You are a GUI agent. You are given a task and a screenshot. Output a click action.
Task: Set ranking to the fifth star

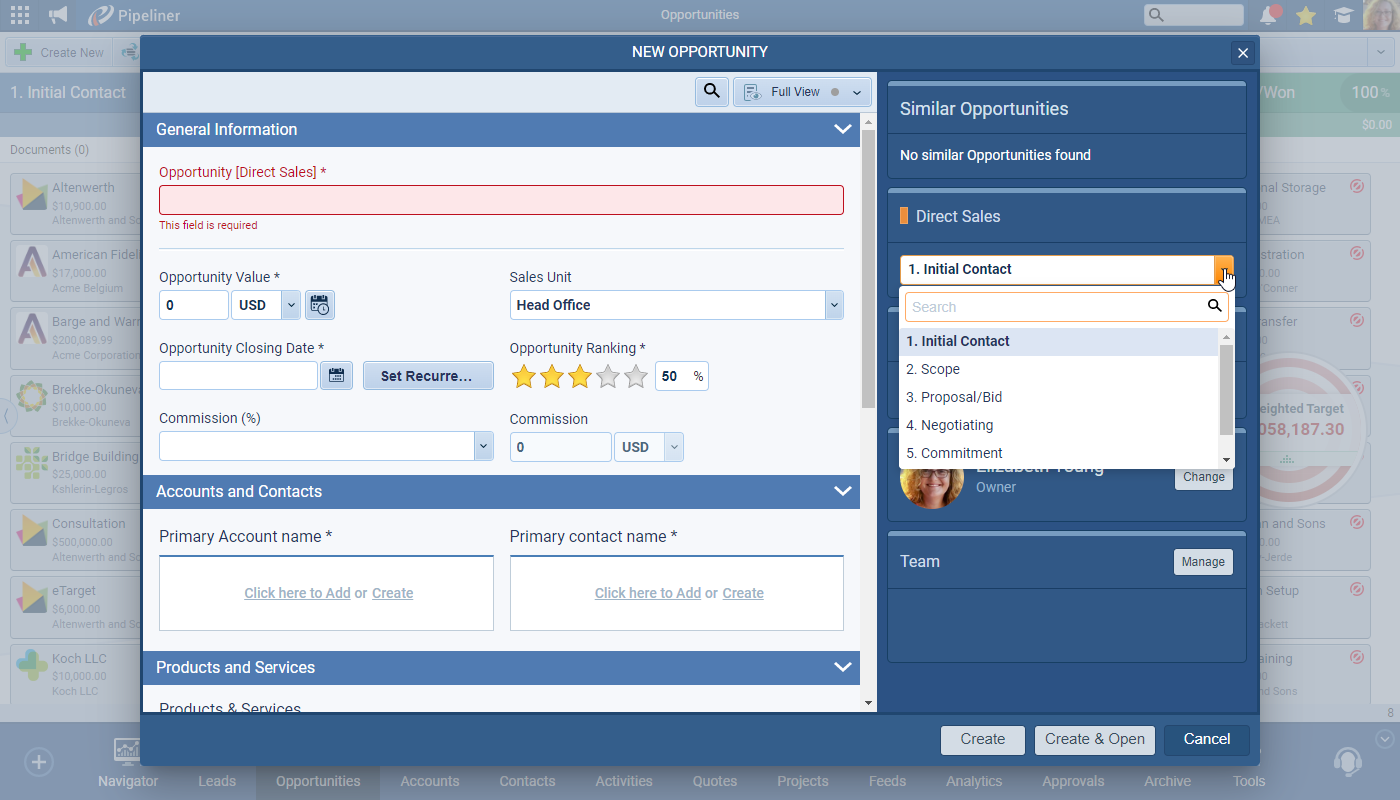tap(636, 377)
